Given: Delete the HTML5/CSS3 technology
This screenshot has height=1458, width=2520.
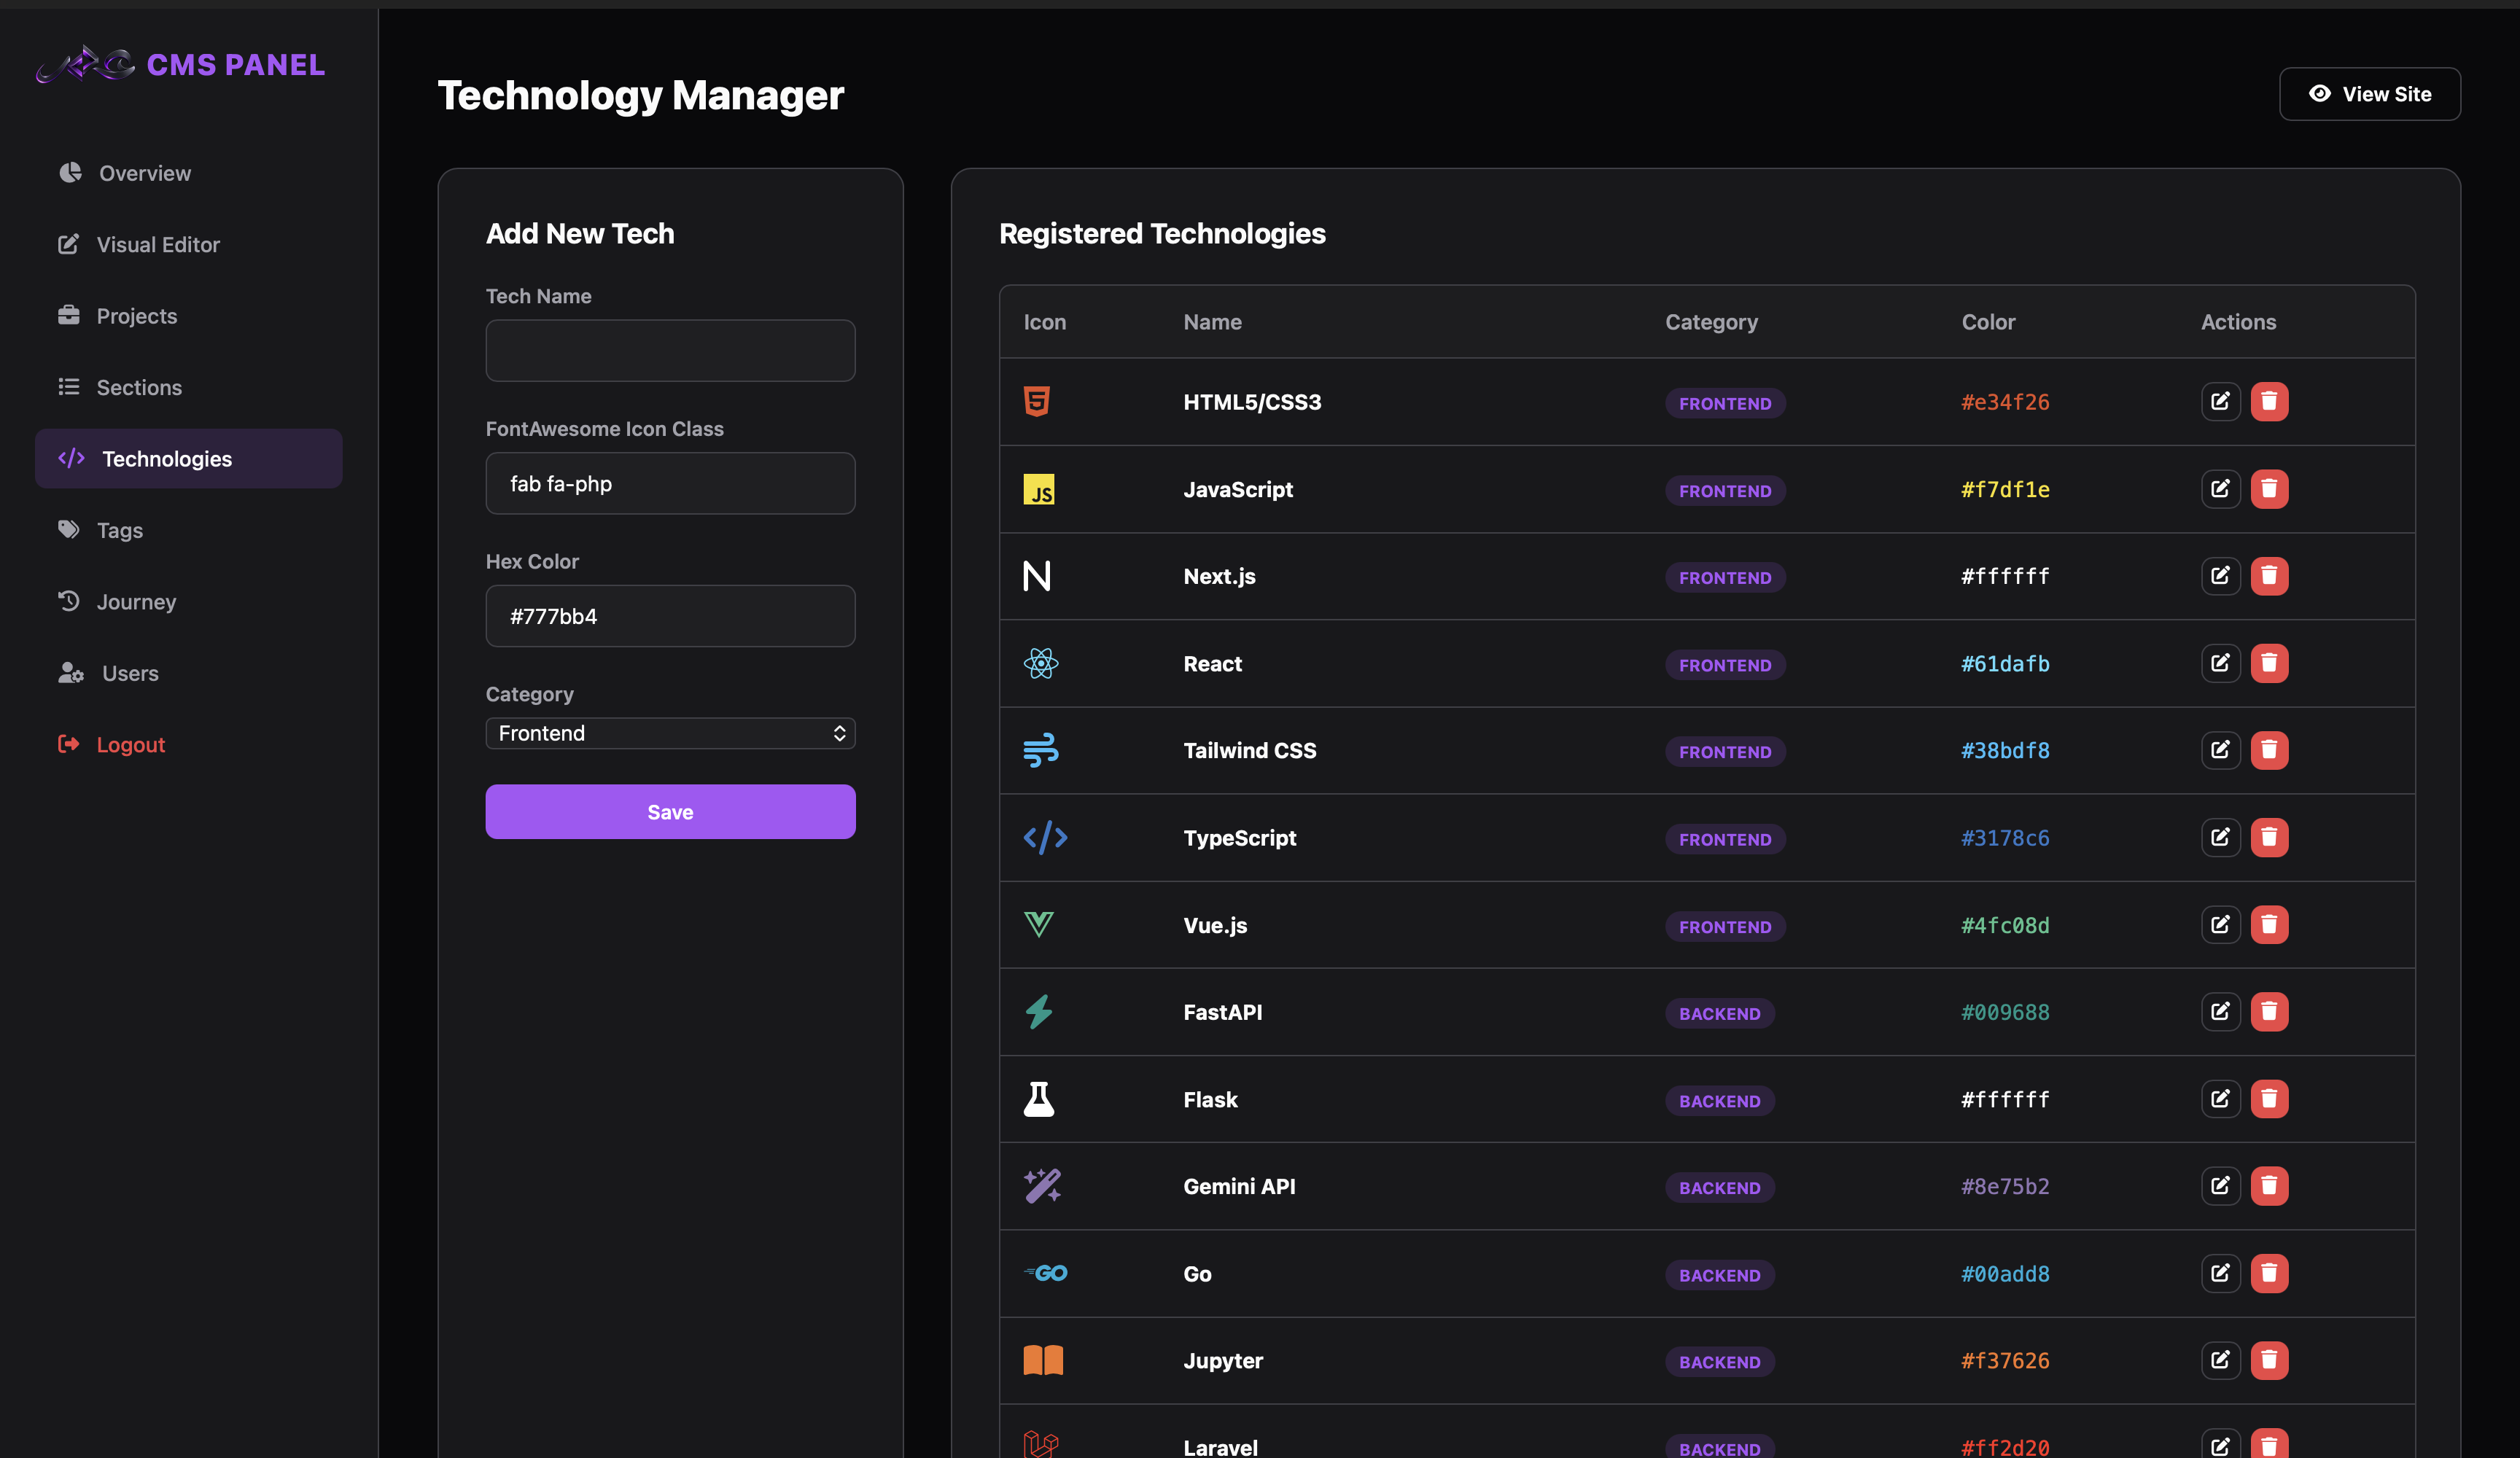Looking at the screenshot, I should pos(2268,401).
